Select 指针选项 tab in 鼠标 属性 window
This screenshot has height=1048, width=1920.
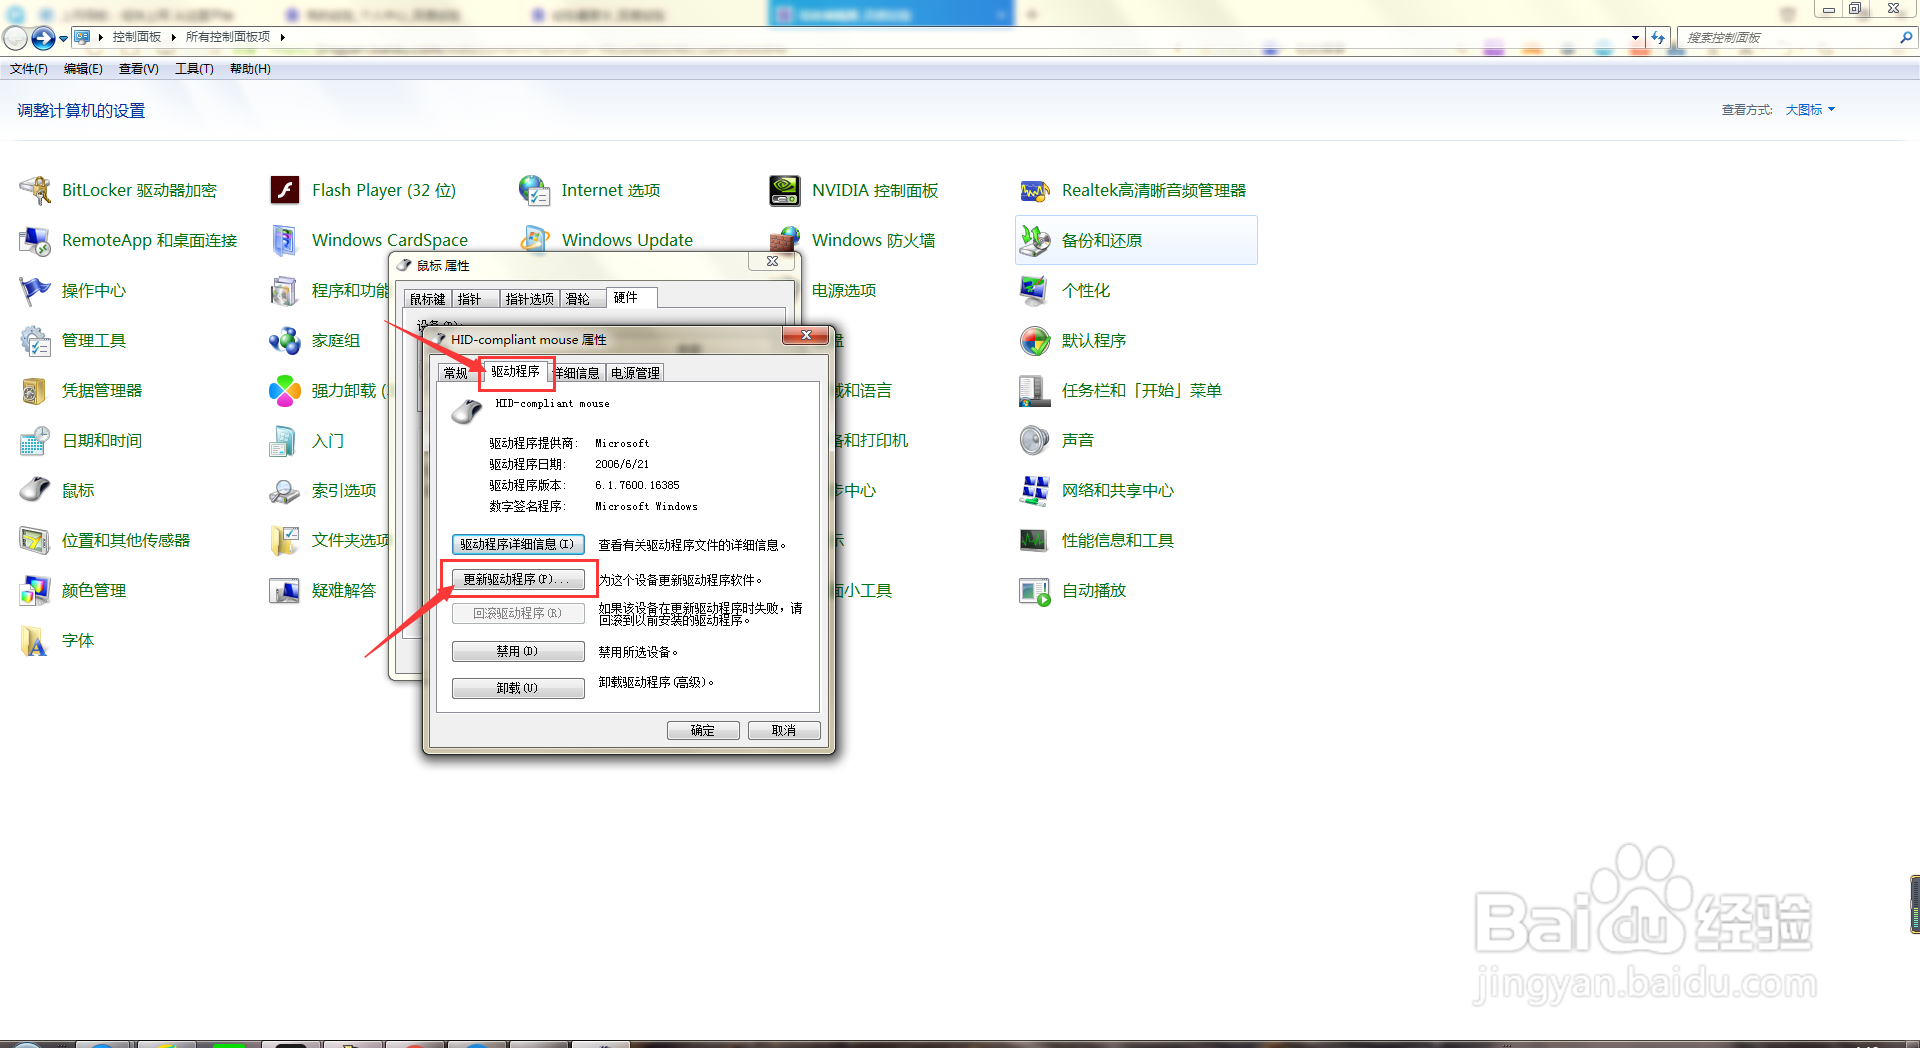click(529, 299)
